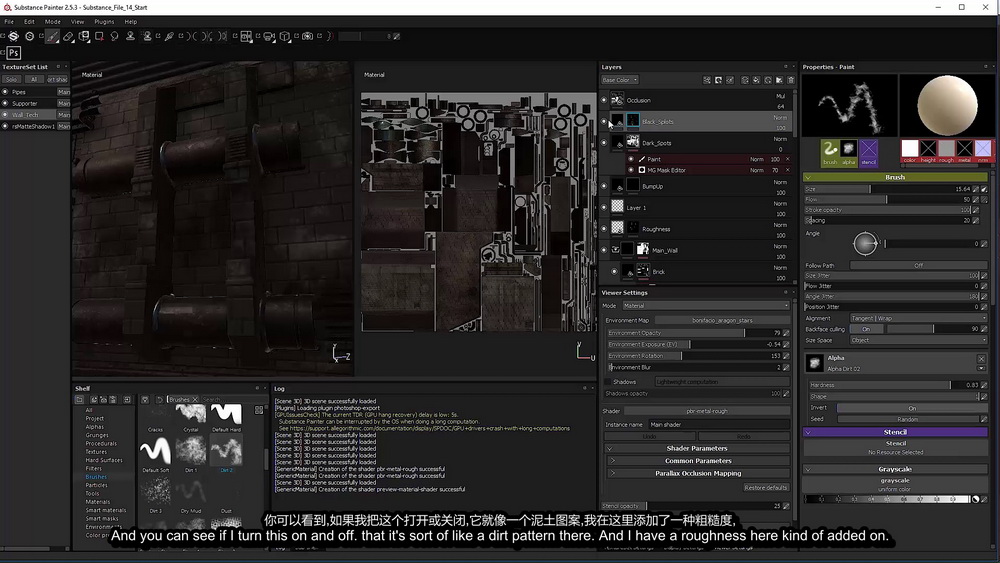Expand Common Parameters section
This screenshot has width=1000, height=563.
[698, 460]
